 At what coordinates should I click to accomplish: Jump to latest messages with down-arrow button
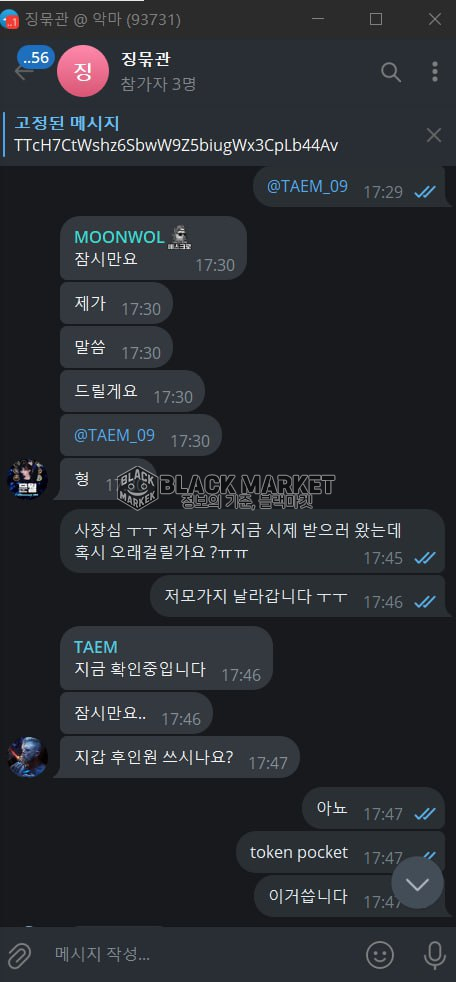(417, 883)
